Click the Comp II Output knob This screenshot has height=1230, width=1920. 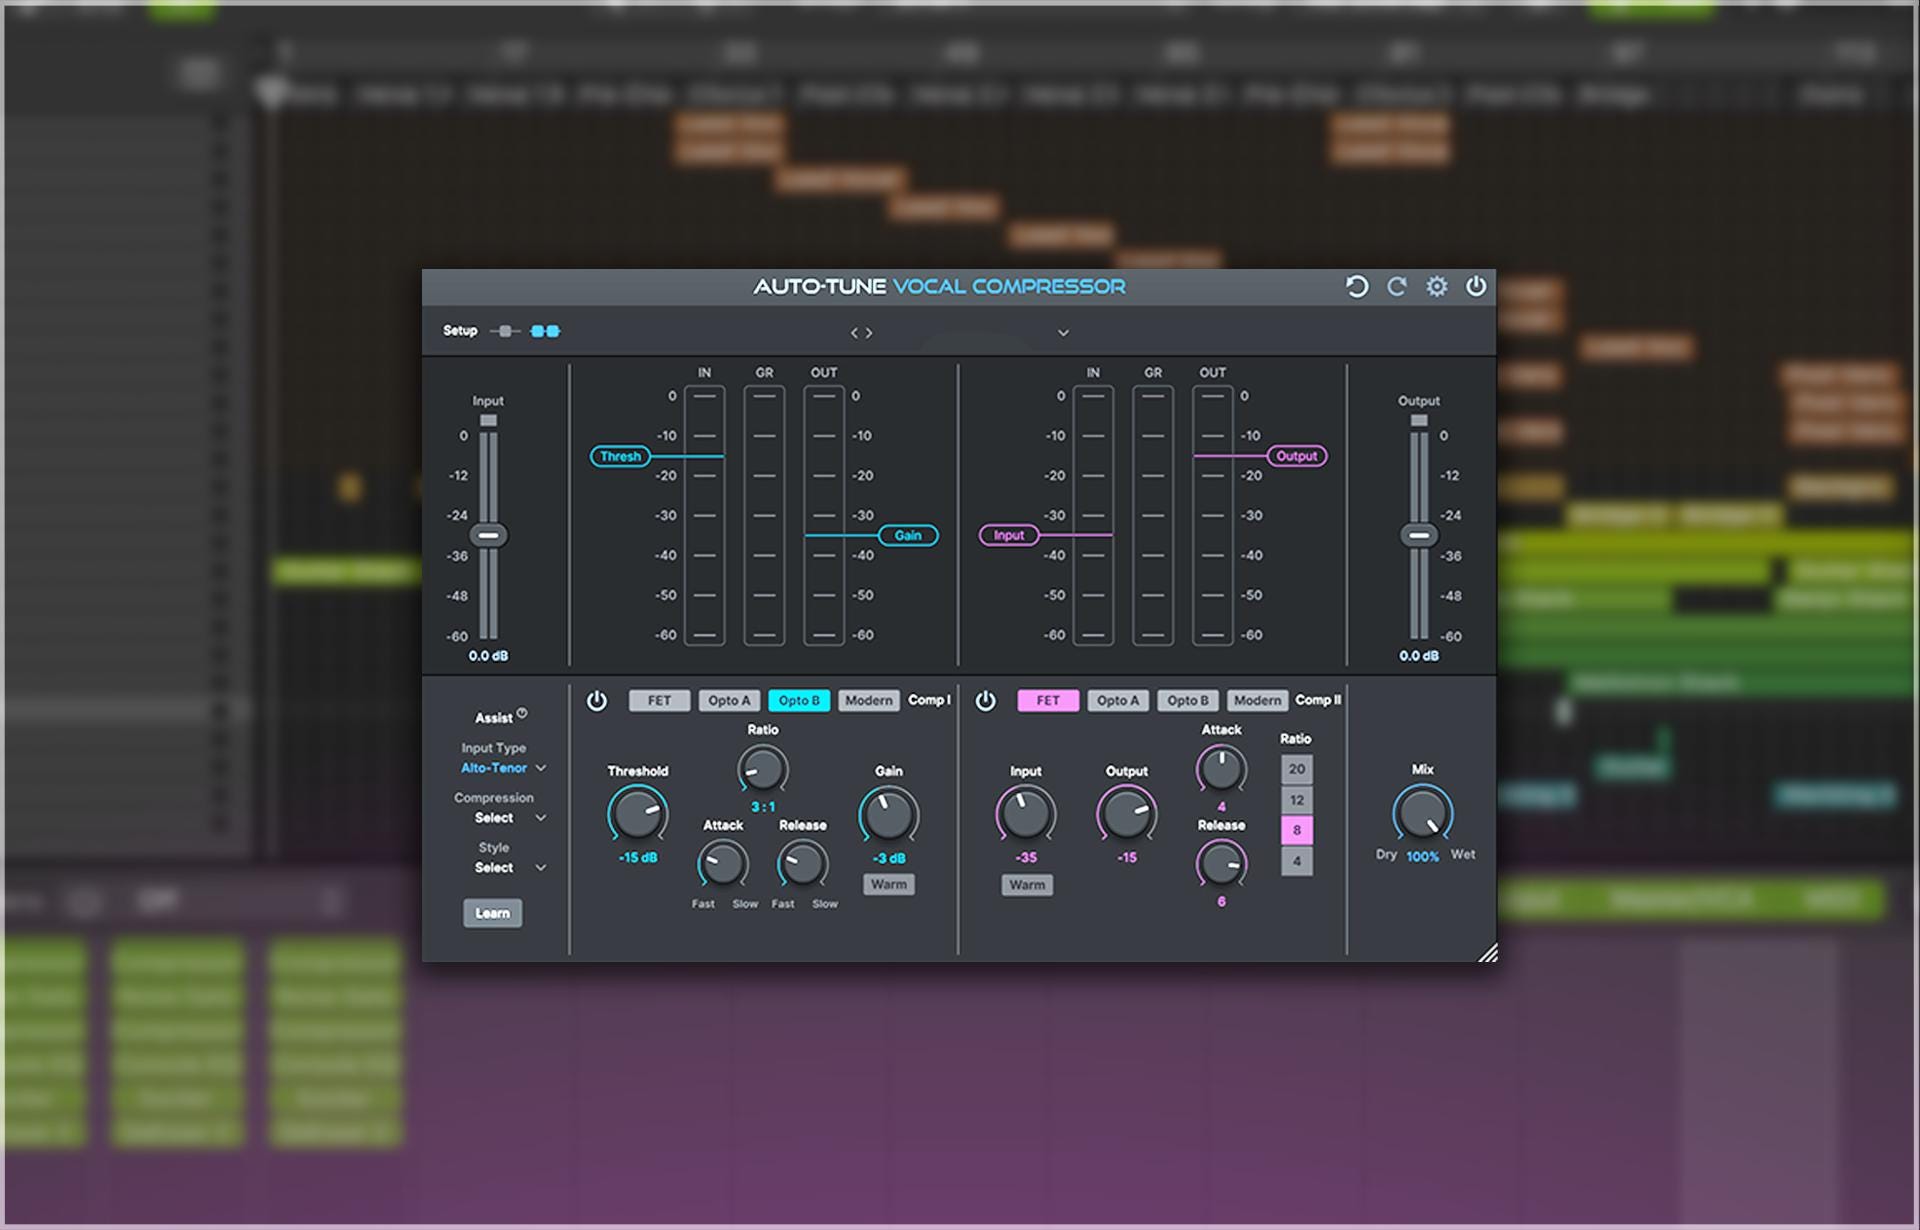[x=1127, y=814]
